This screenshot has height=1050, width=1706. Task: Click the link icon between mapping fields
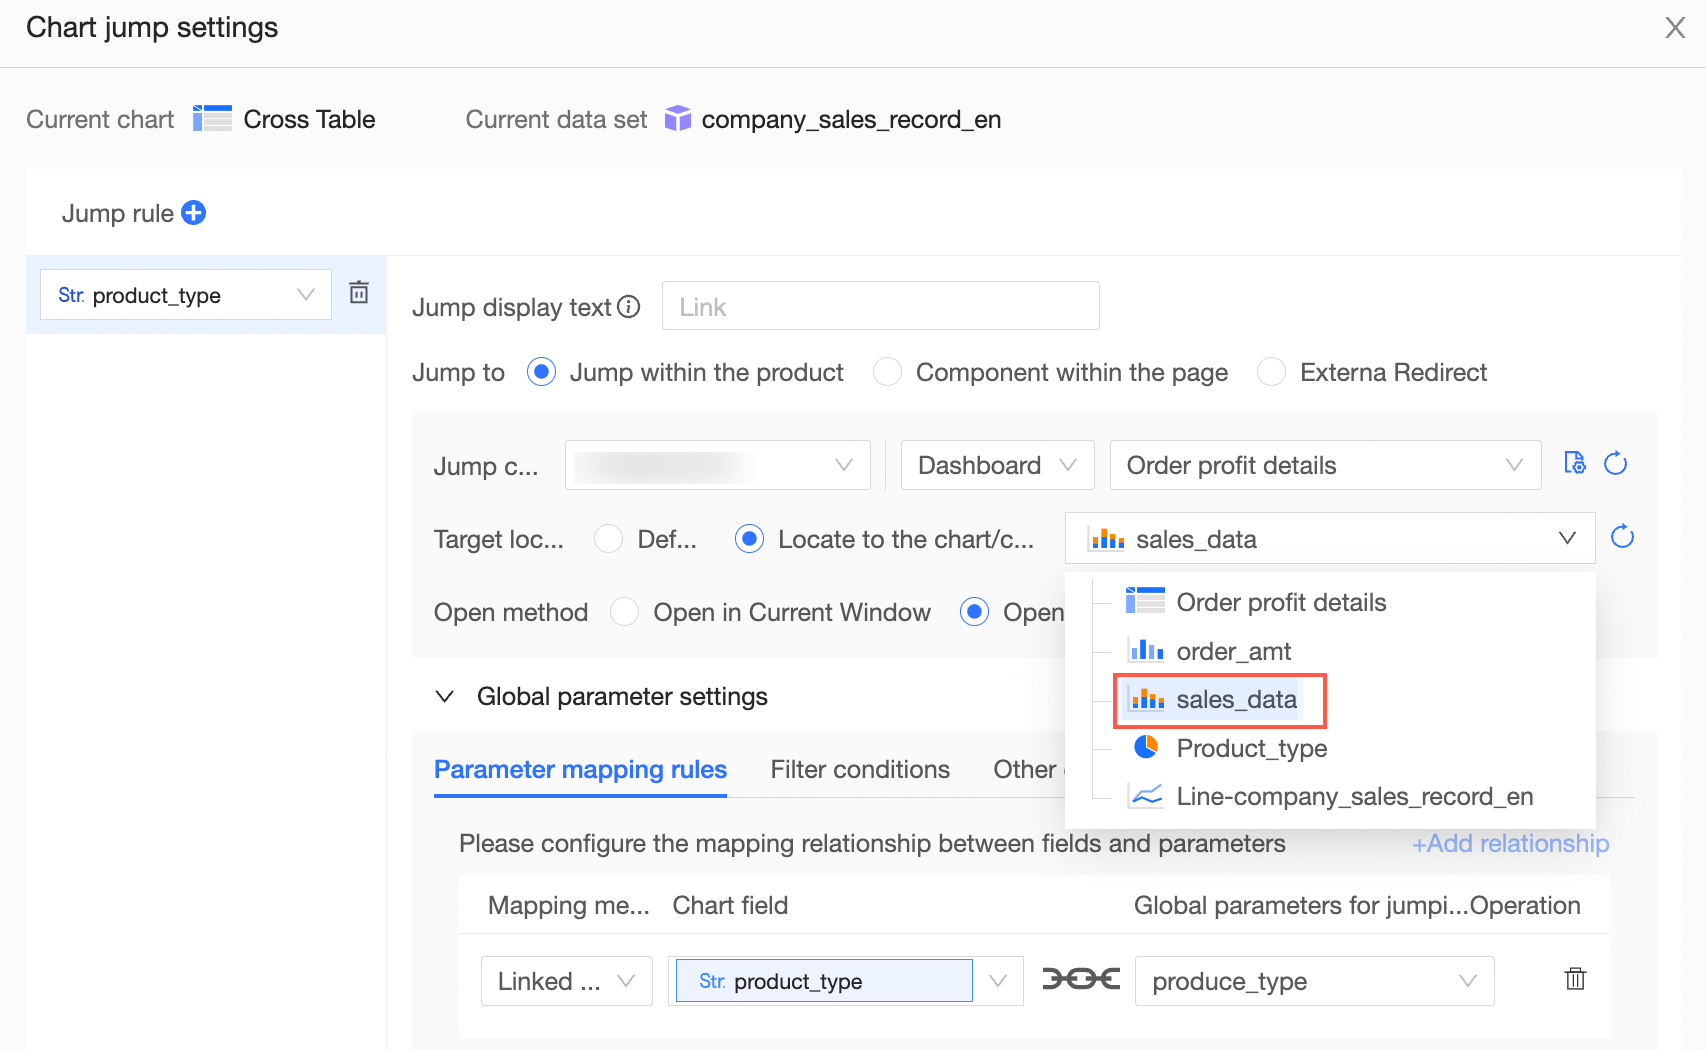(1080, 979)
